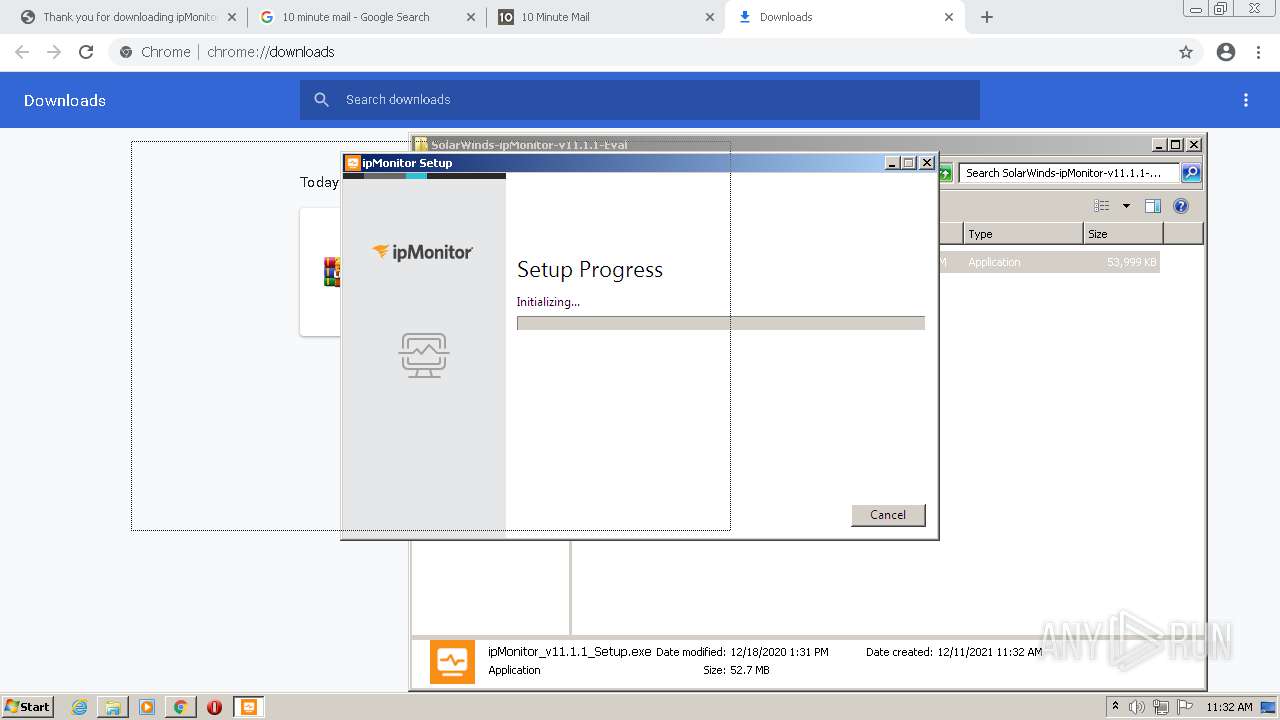Click the monitor graphic in setup sidebar
Screen dimensions: 1280x720
(x=424, y=355)
